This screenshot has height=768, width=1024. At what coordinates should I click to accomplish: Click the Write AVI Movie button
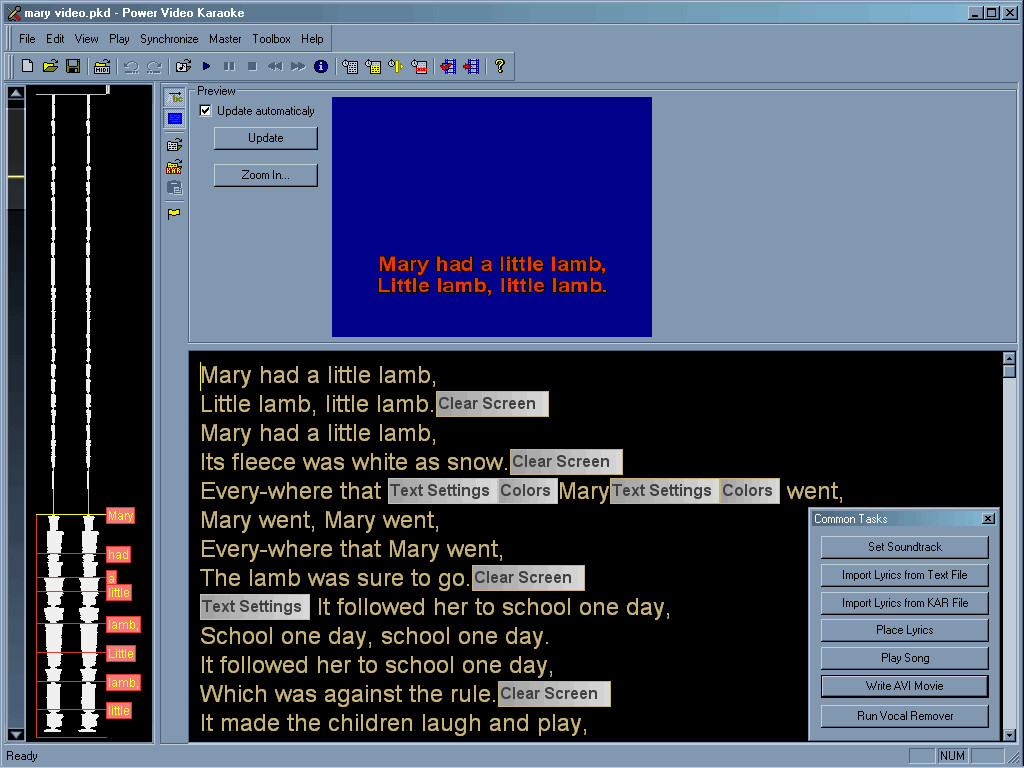tap(904, 686)
